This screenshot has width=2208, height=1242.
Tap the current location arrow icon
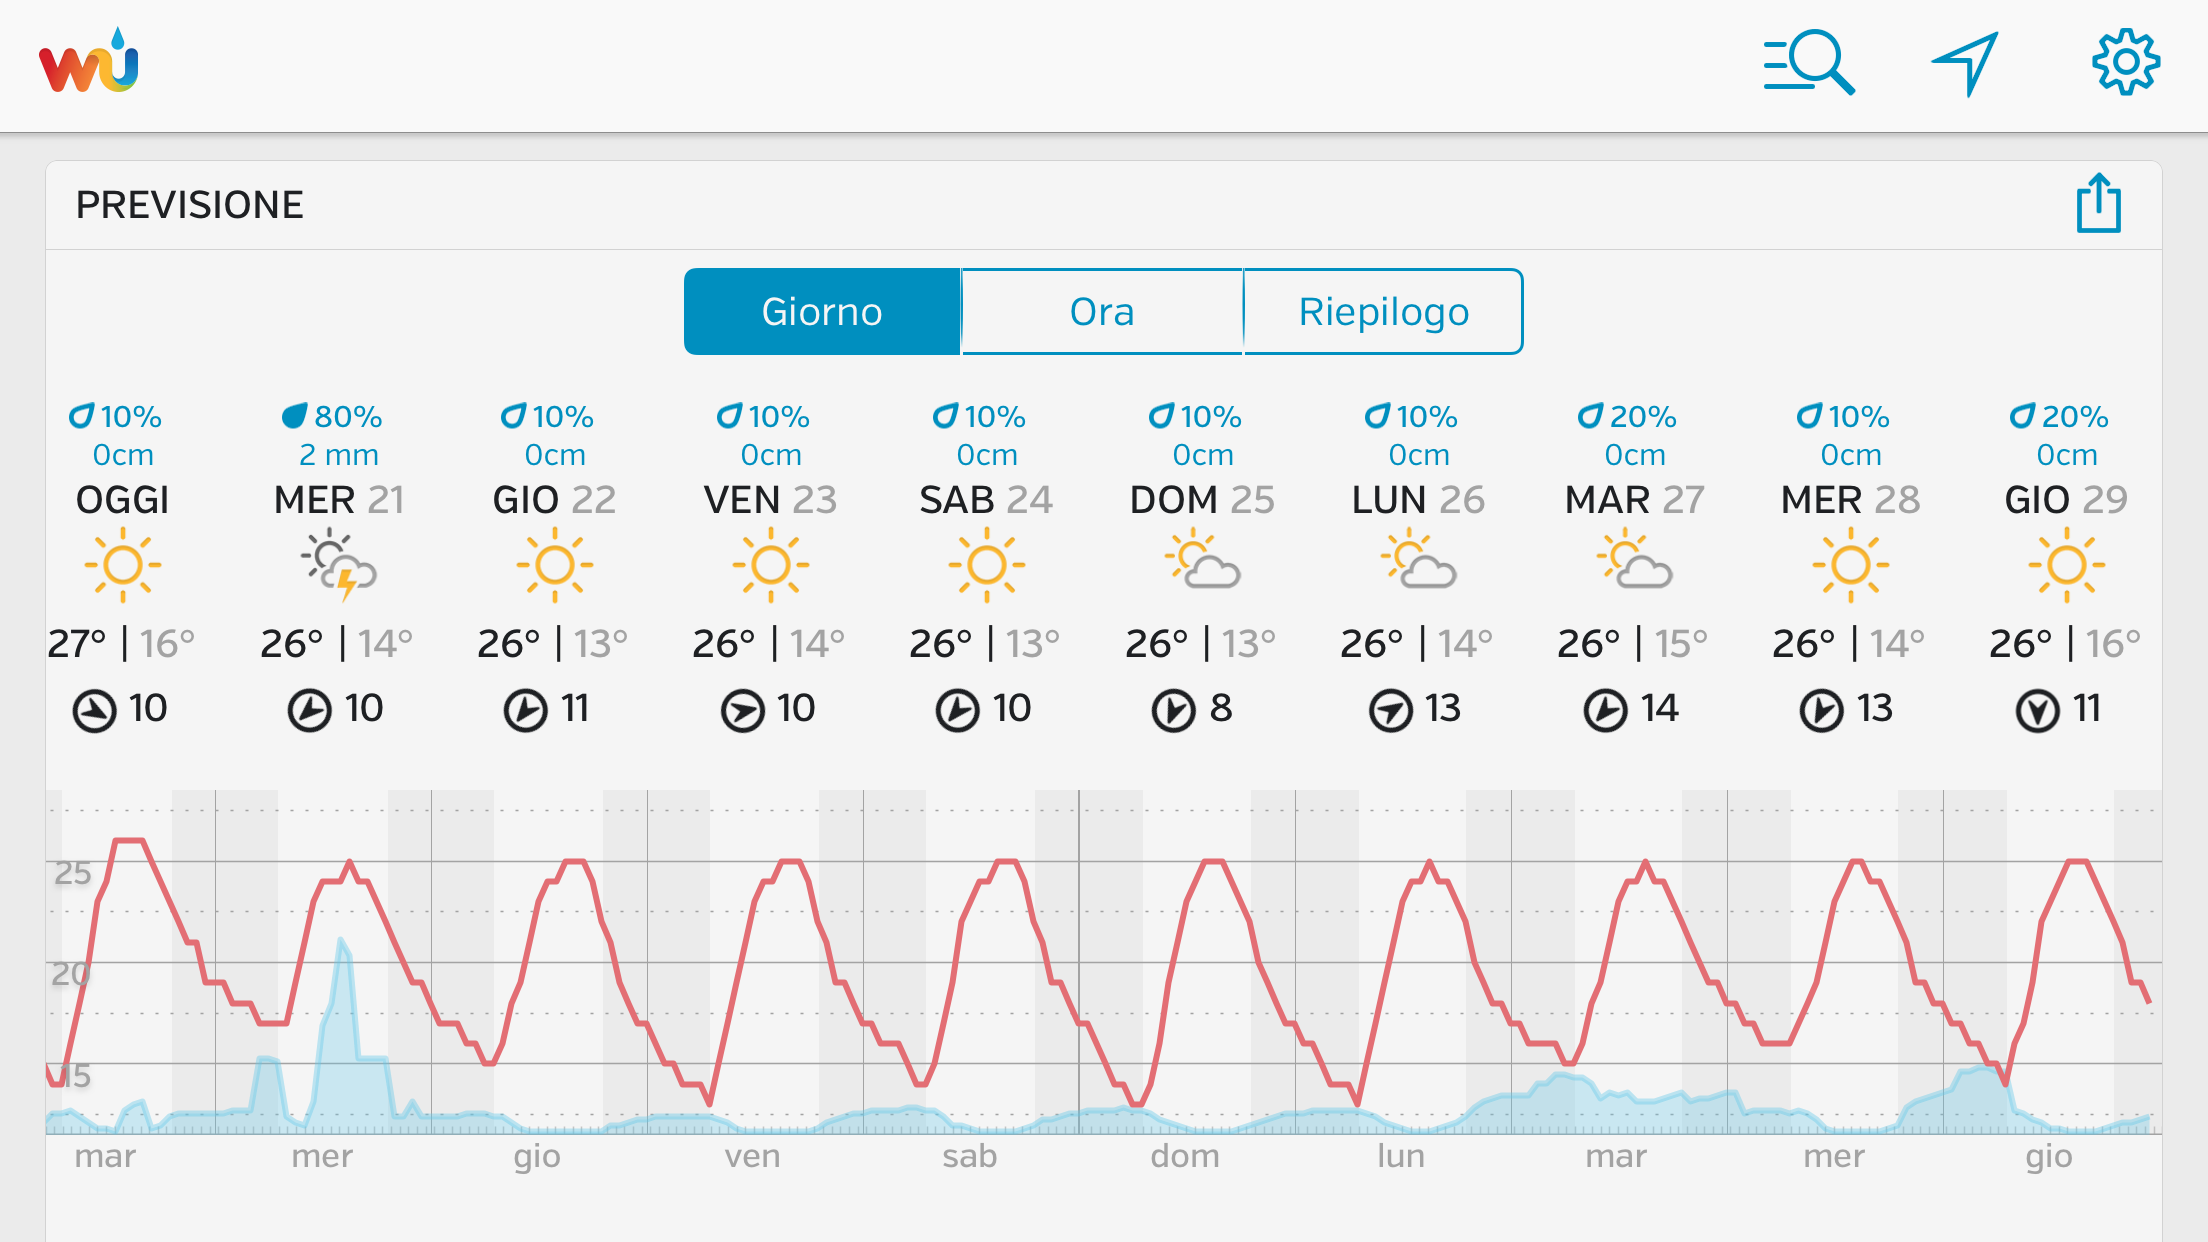coord(1965,63)
